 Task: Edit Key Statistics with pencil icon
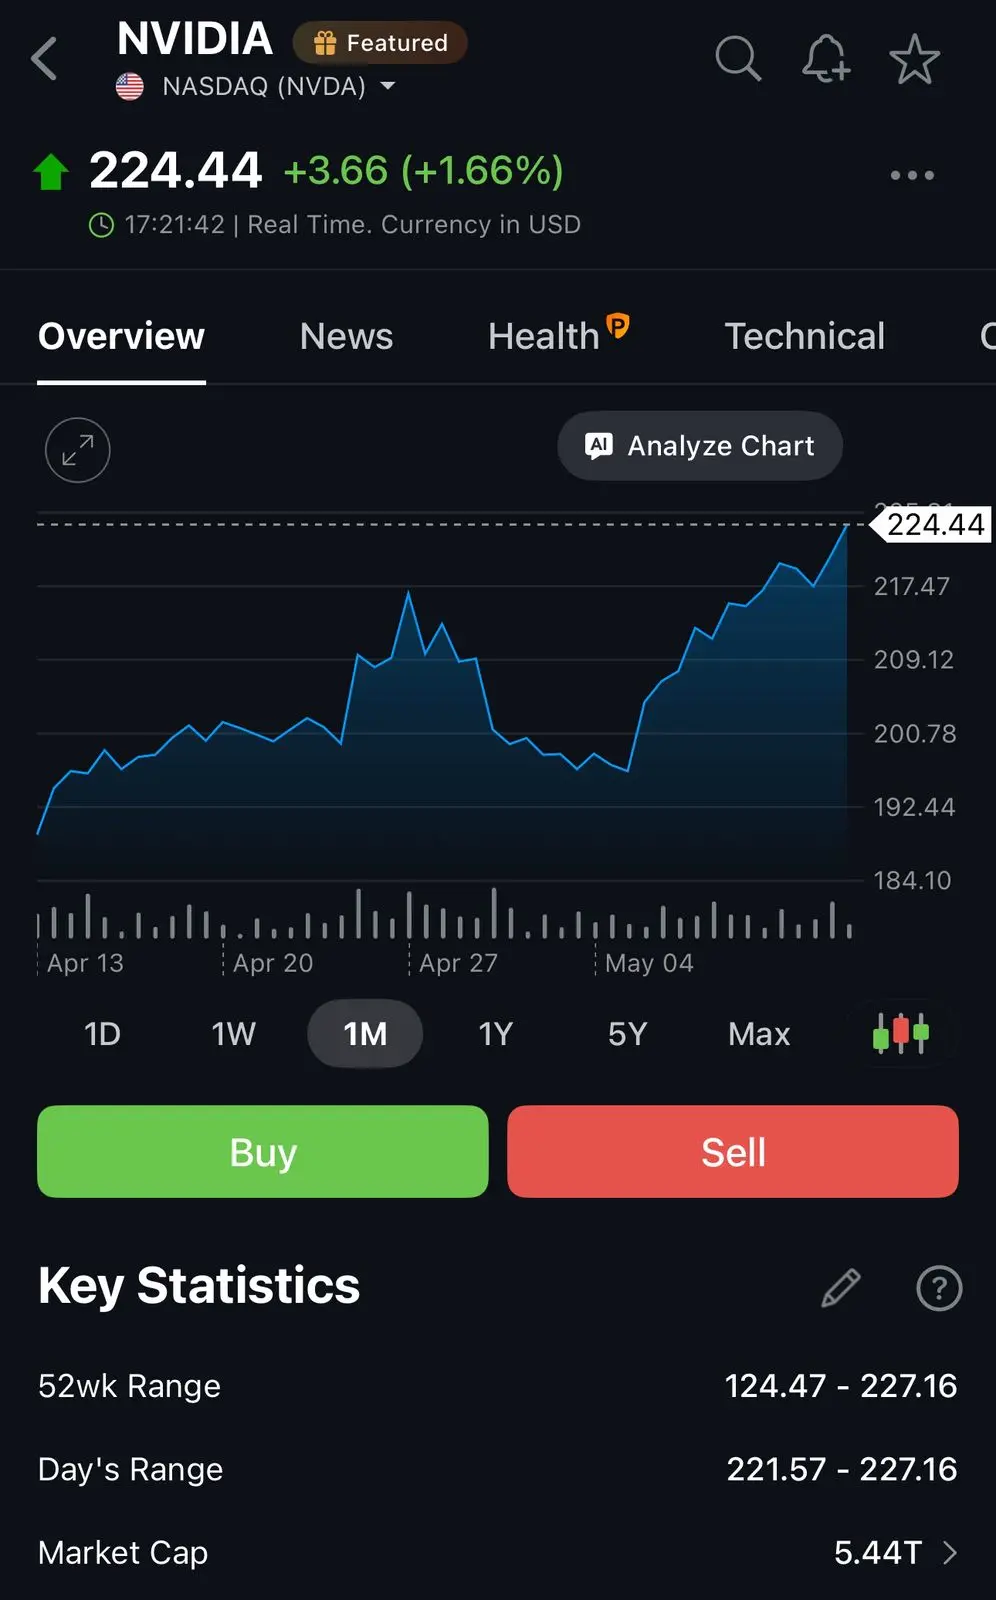(840, 1288)
